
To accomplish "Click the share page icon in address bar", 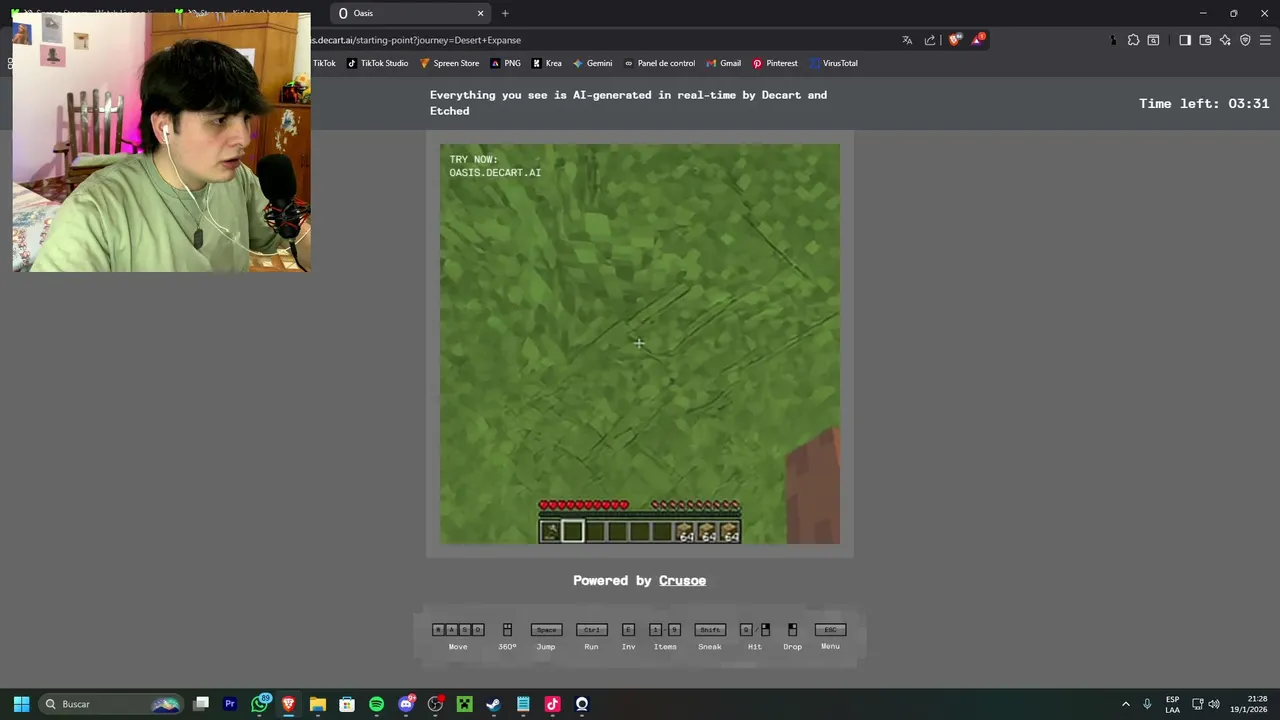I will click(x=930, y=40).
